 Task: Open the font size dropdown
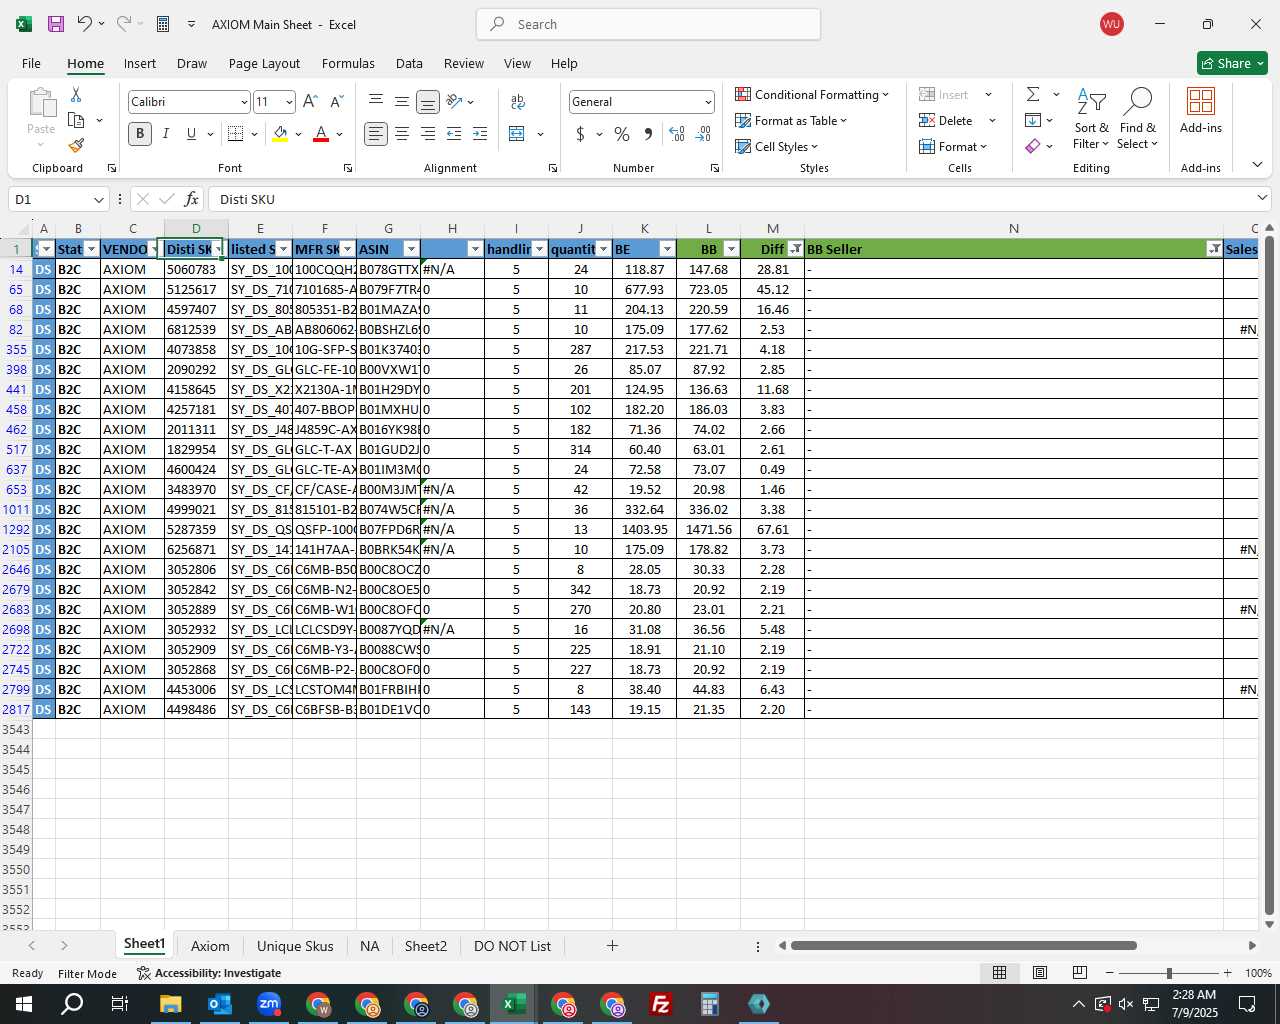(289, 102)
